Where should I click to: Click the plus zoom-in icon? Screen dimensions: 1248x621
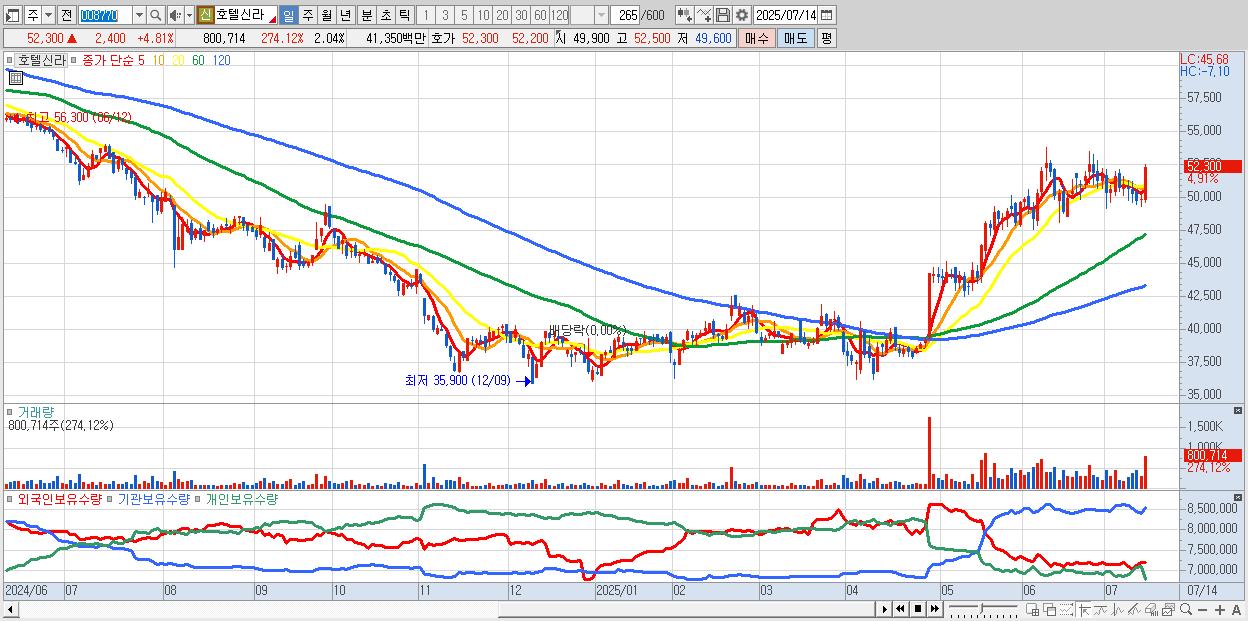pos(1220,609)
